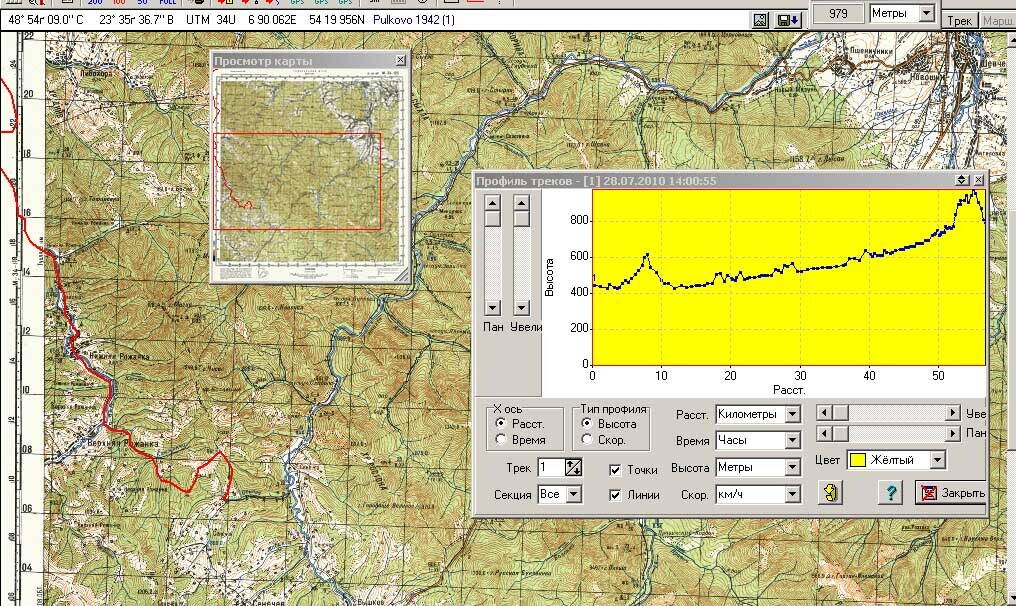The height and width of the screenshot is (606, 1016).
Task: Toggle the Линии checkbox
Action: pyautogui.click(x=617, y=495)
